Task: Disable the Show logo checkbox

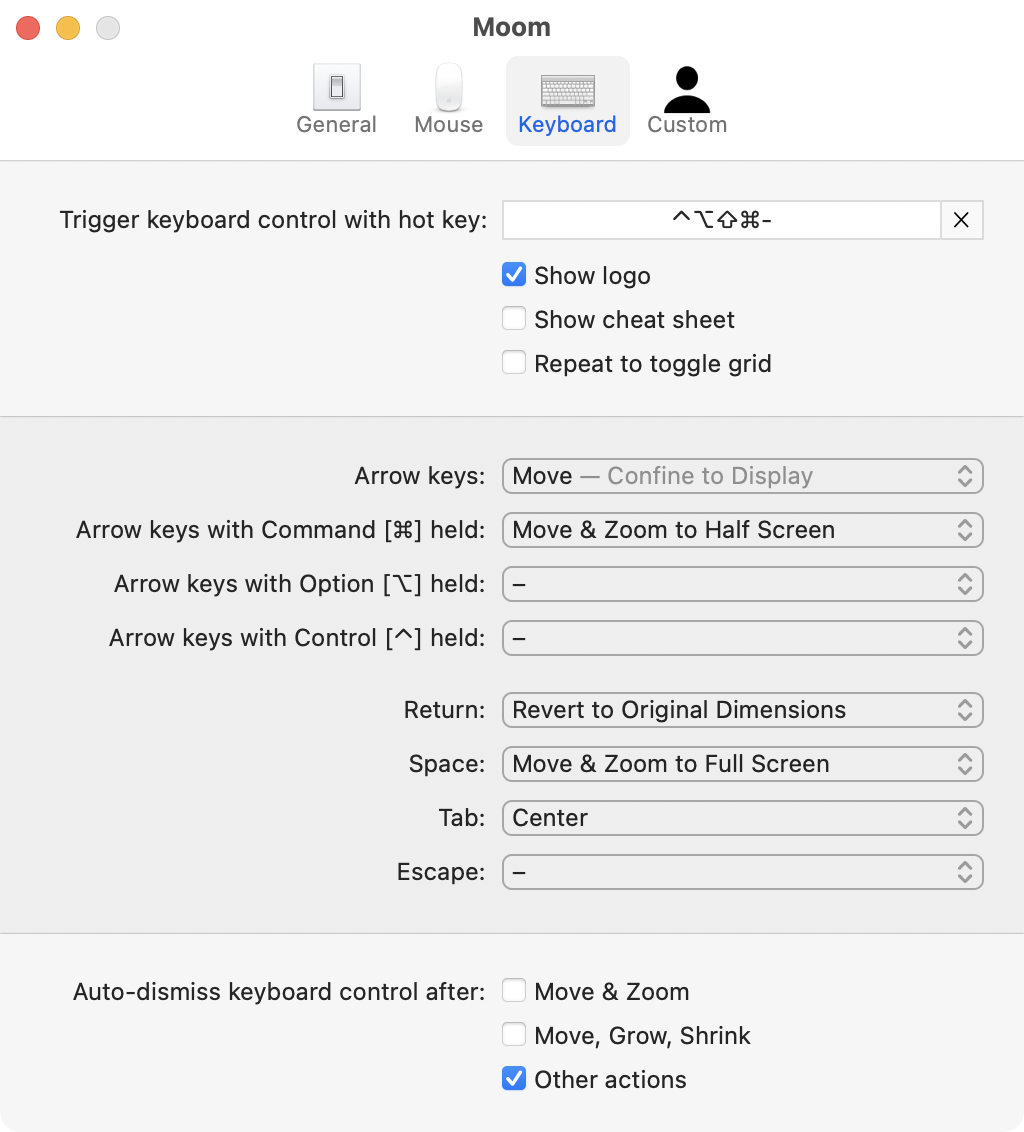Action: tap(514, 275)
